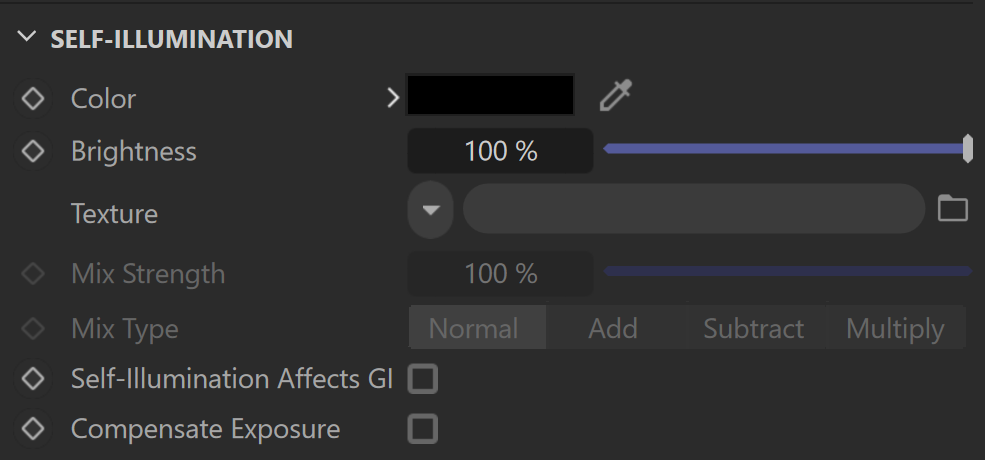Click the Mix Type keyframe diamond

(x=33, y=328)
